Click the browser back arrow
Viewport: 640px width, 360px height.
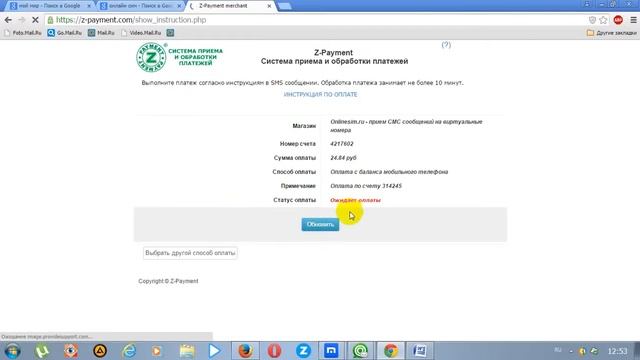(x=8, y=20)
